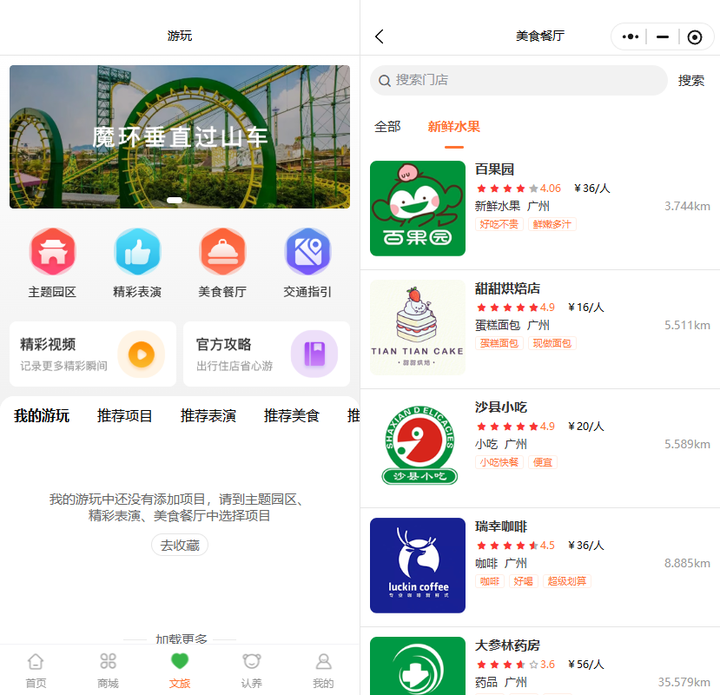Open luckin coffee store logo
This screenshot has height=695, width=720.
click(x=417, y=565)
